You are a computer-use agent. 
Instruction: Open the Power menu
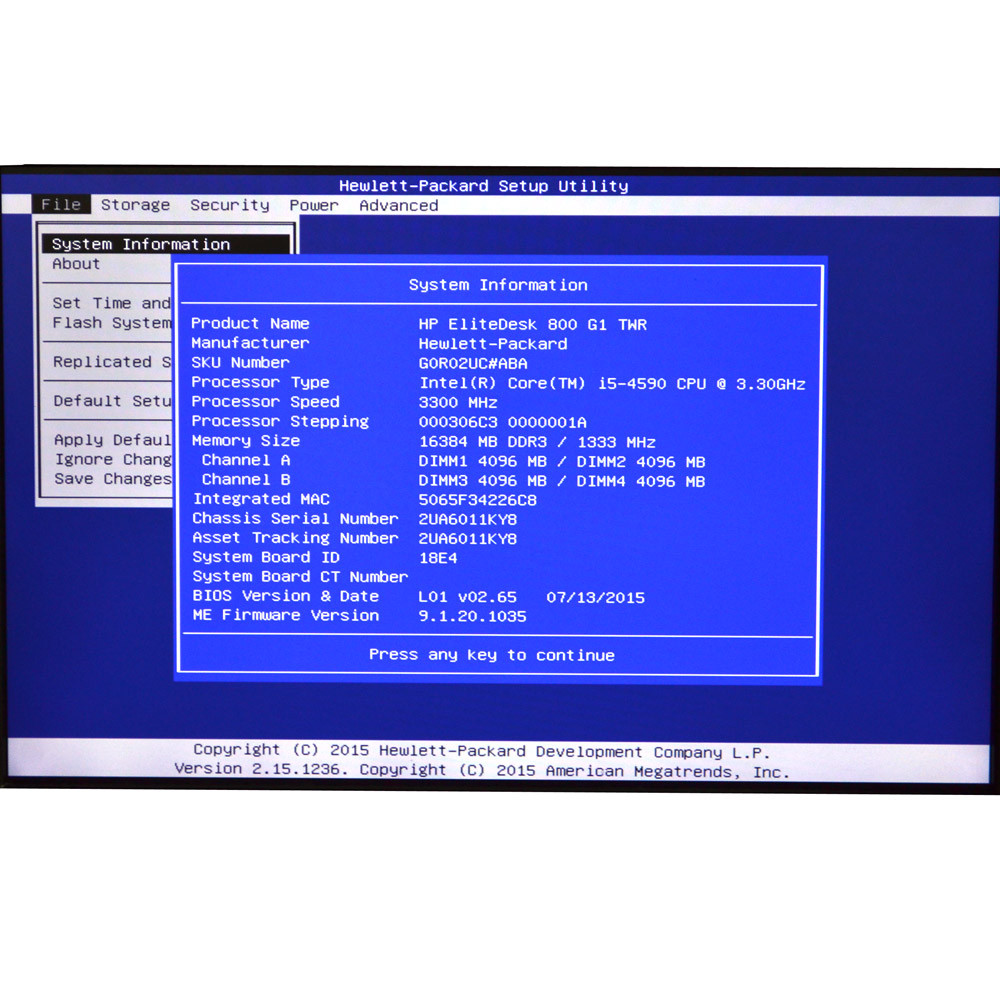click(314, 205)
